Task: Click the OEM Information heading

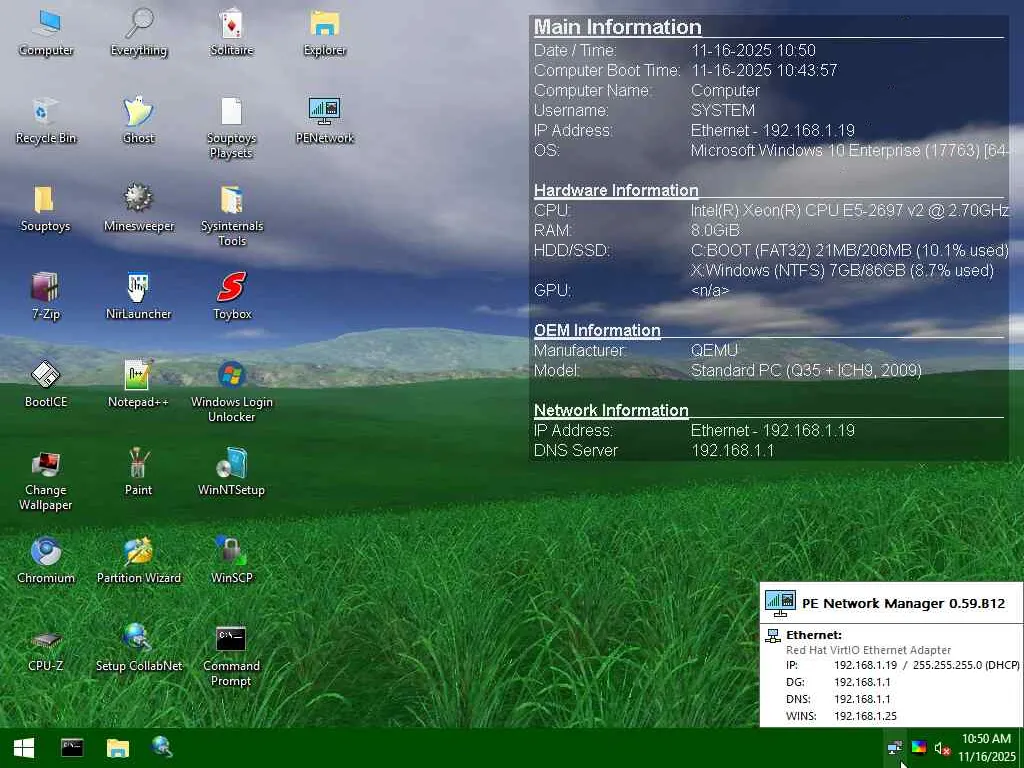Action: pos(597,330)
